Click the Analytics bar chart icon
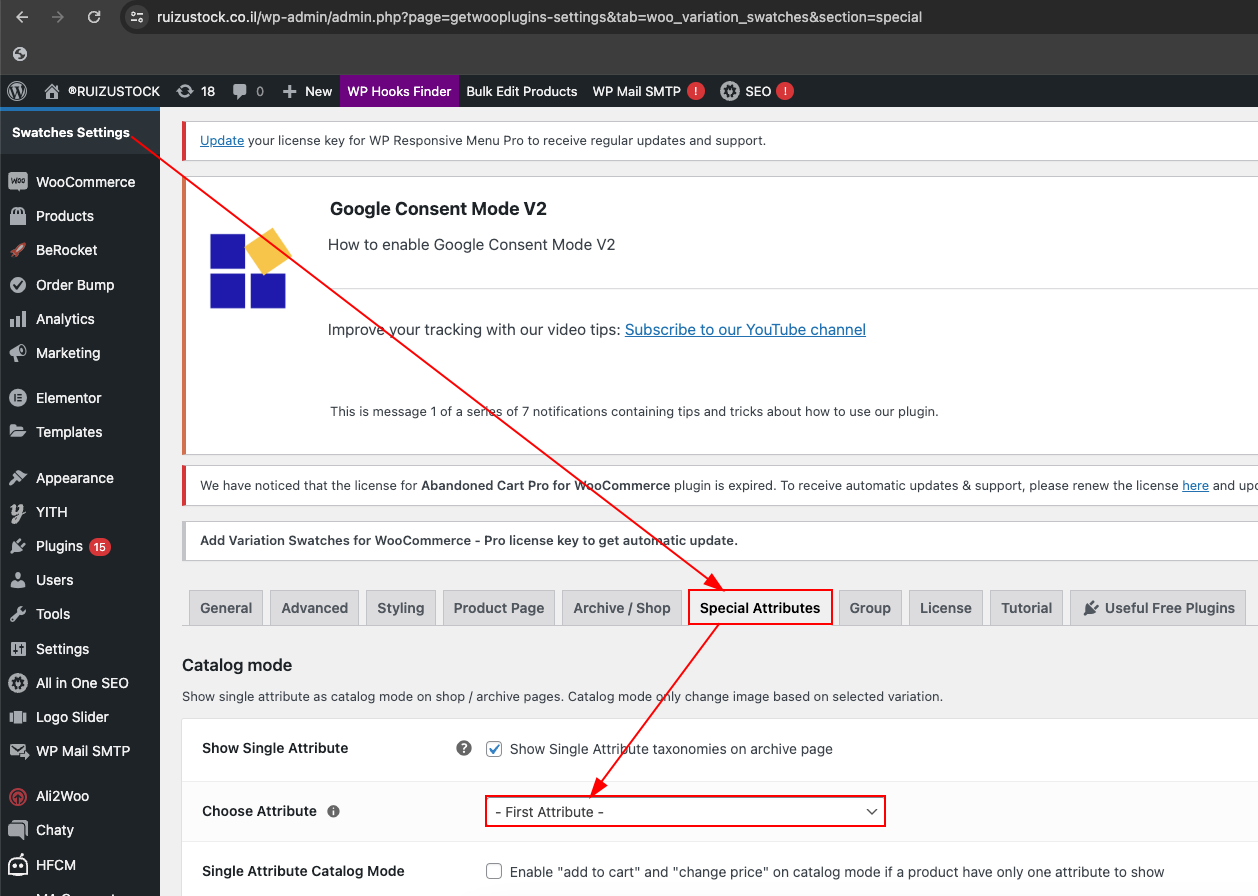This screenshot has width=1258, height=896. point(17,319)
